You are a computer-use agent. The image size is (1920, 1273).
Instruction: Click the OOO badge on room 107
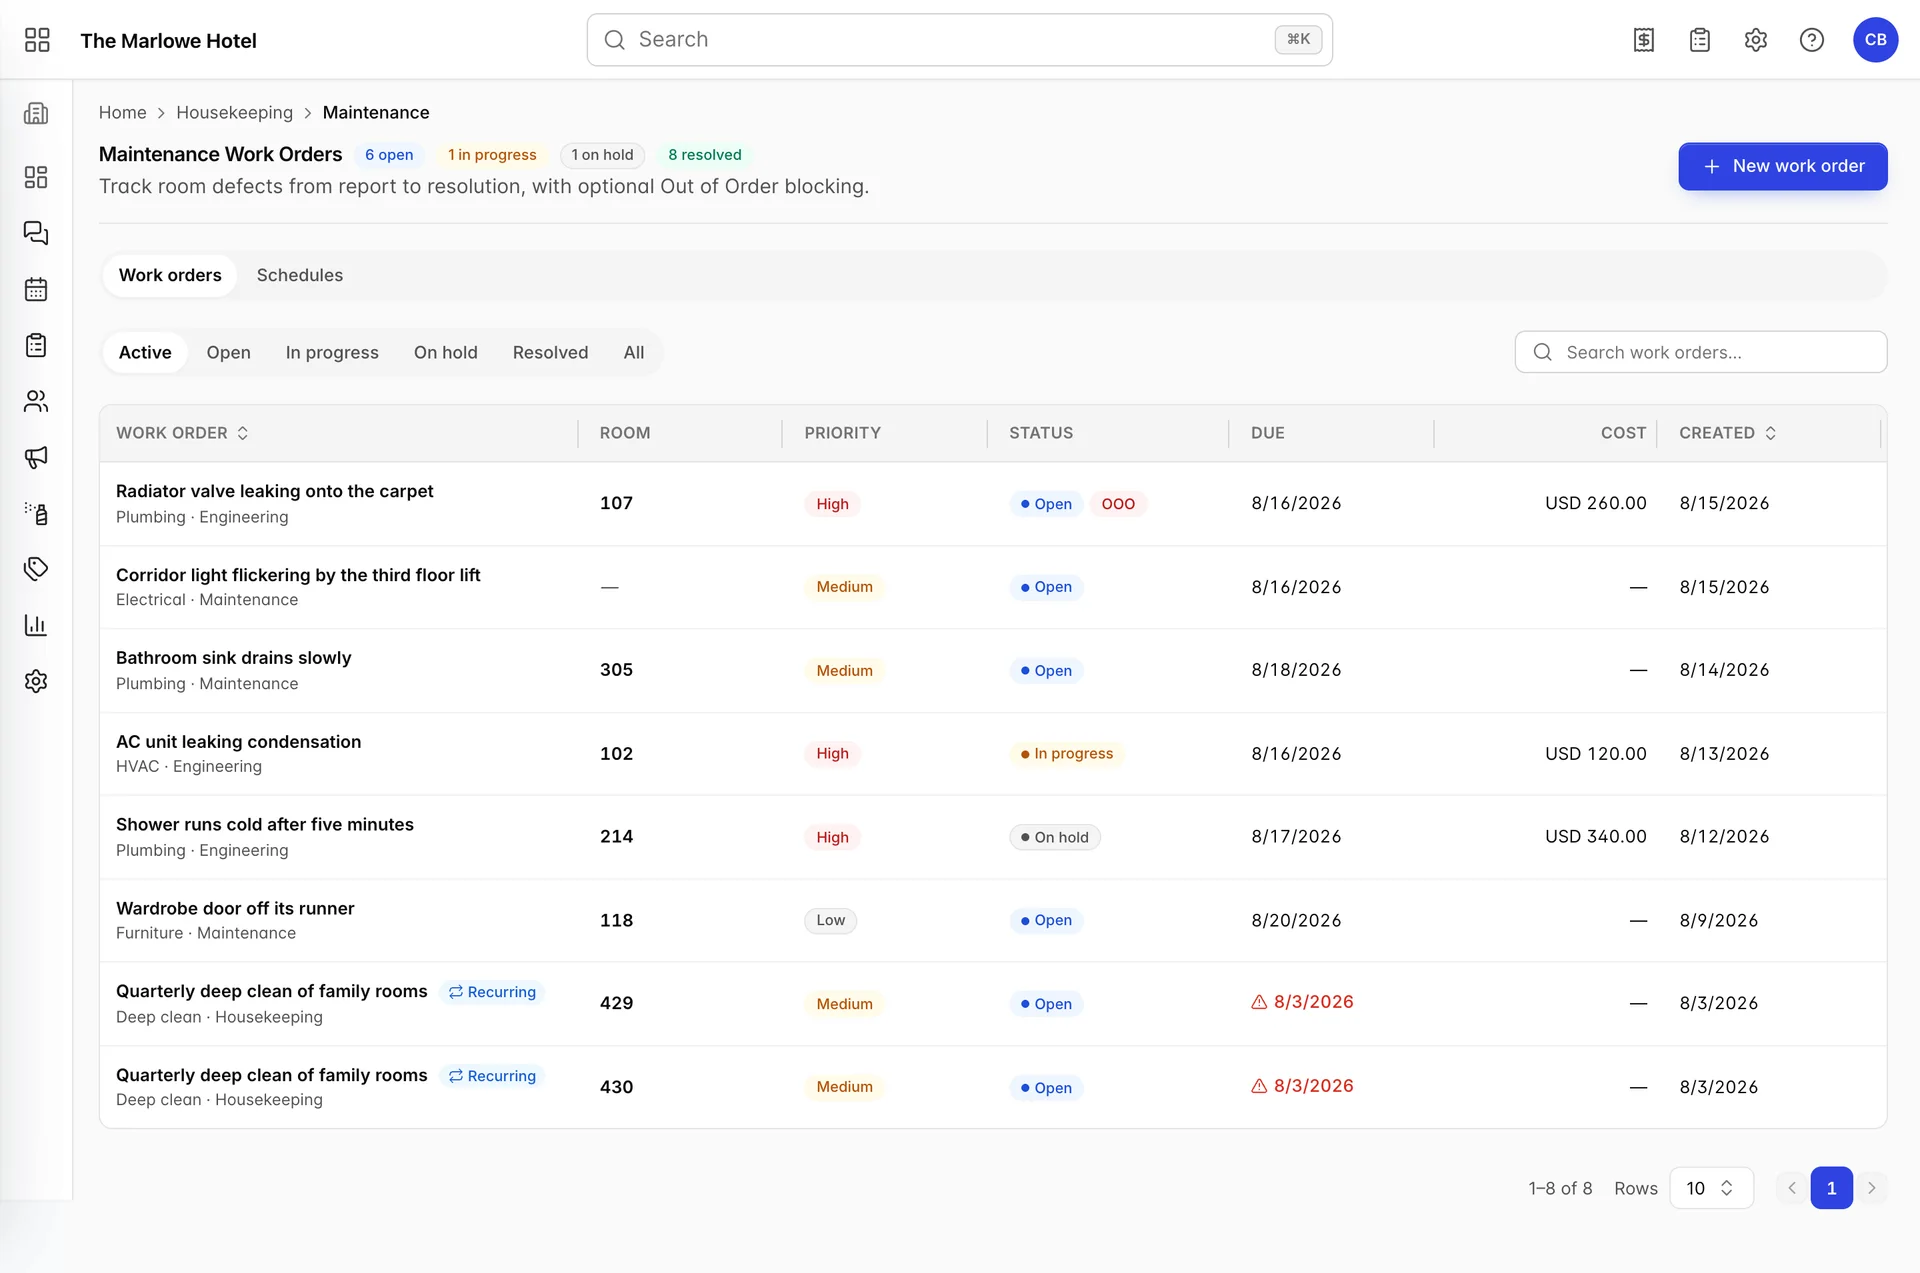click(x=1118, y=504)
